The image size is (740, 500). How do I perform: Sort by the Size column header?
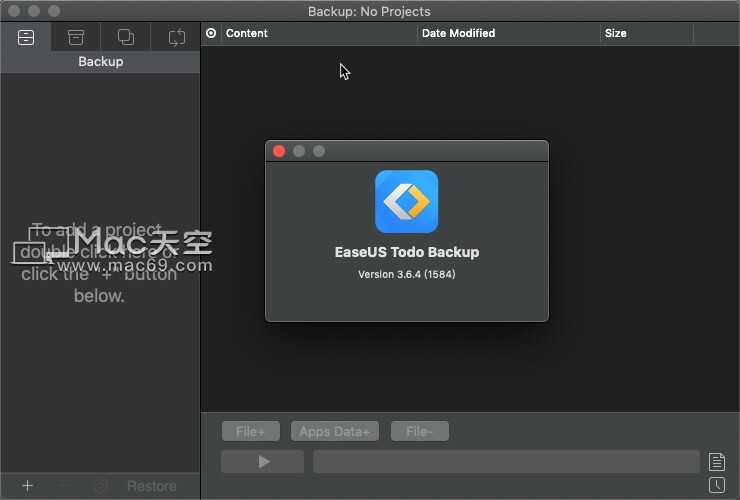pos(615,33)
